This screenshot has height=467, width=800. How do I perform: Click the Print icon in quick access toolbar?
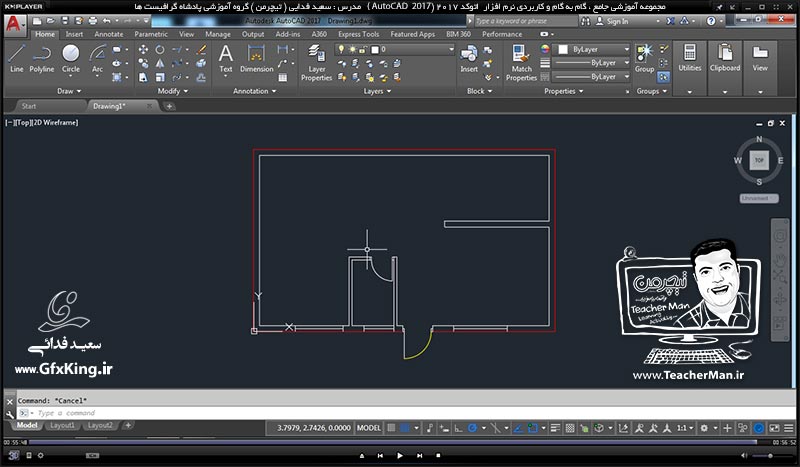pos(92,21)
